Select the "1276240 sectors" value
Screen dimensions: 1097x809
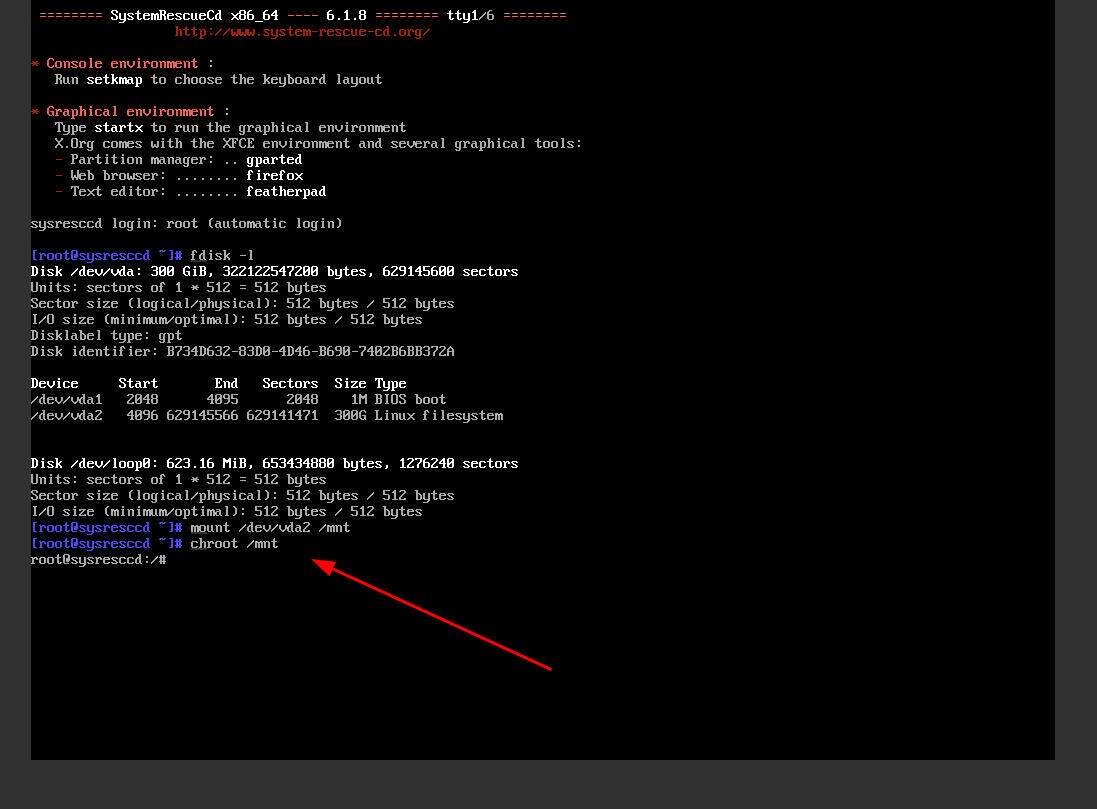click(x=458, y=464)
